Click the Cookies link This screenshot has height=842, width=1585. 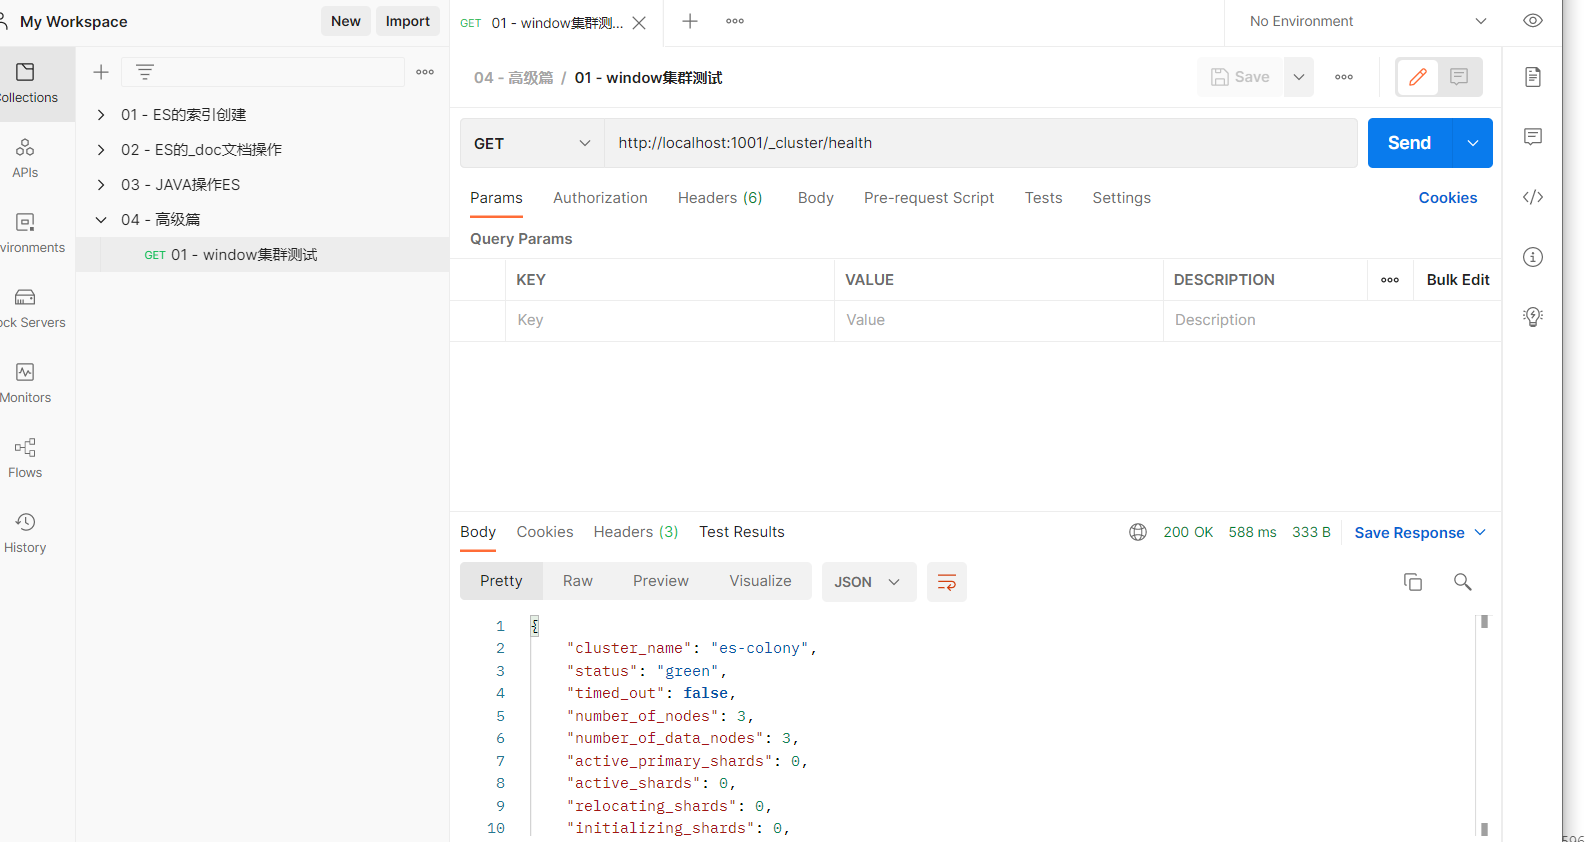pyautogui.click(x=1447, y=198)
